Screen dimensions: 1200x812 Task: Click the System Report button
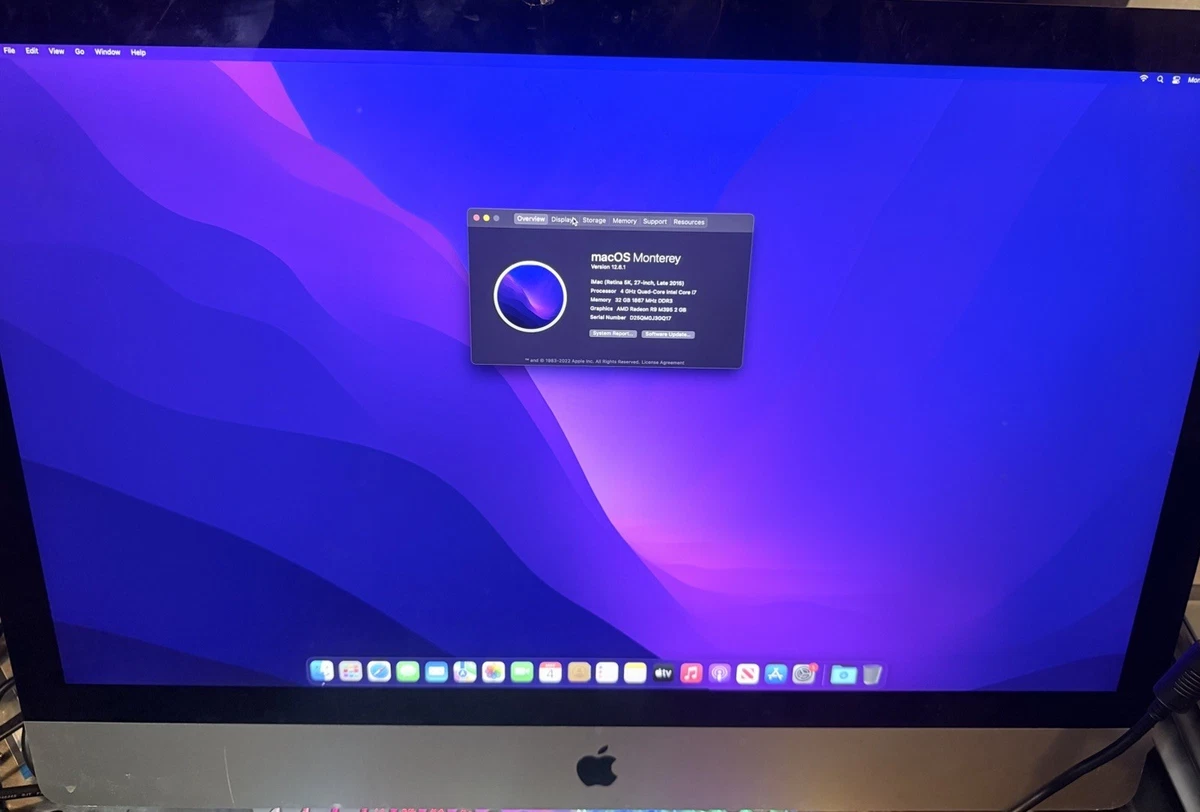tap(613, 333)
